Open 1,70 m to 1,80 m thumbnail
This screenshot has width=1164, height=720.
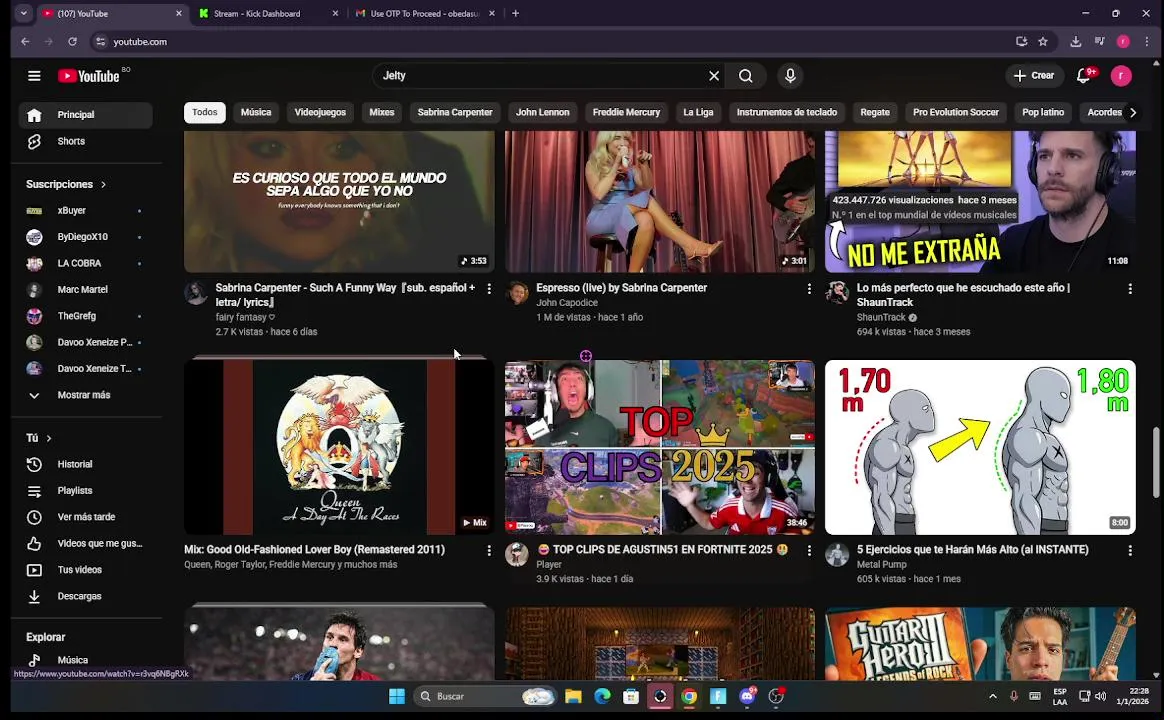pyautogui.click(x=980, y=447)
